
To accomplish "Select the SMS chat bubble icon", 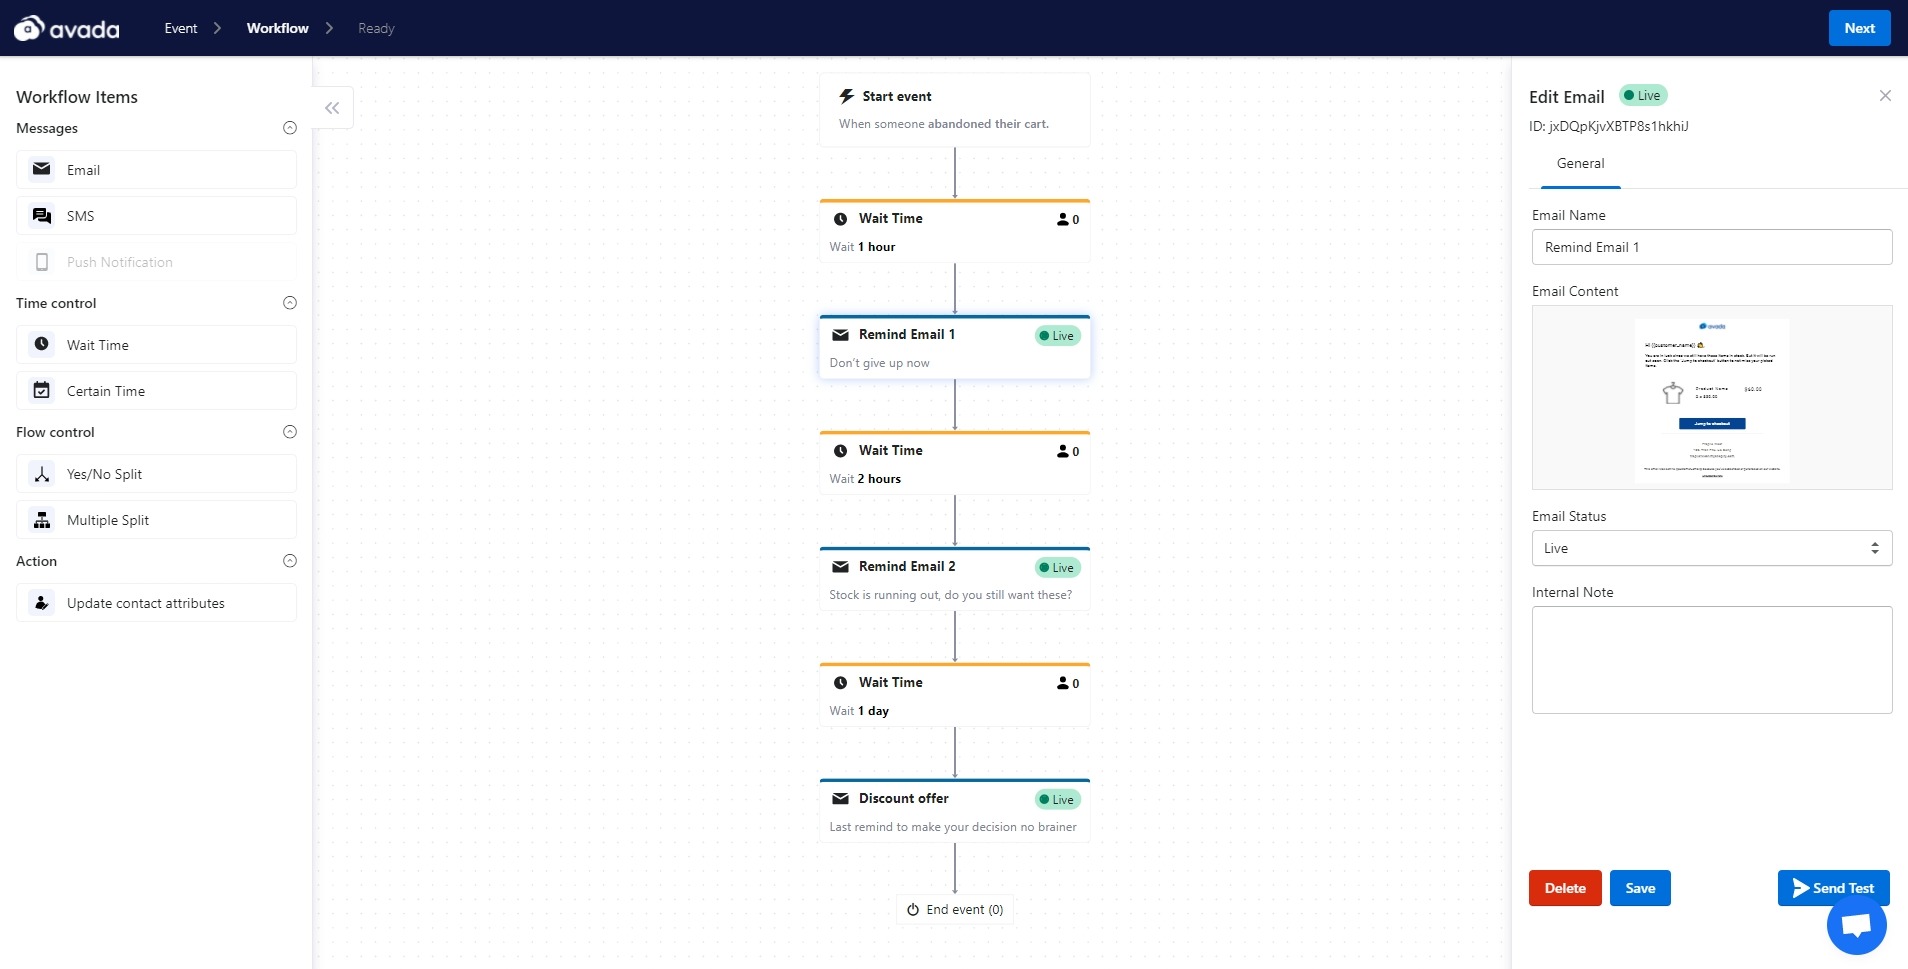I will pos(42,216).
